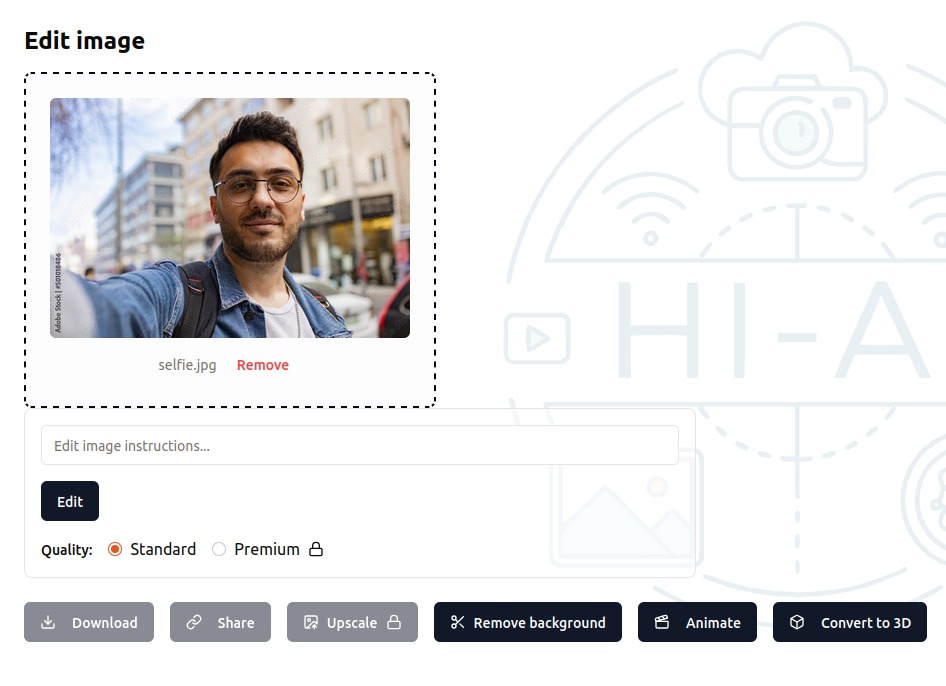Click the lock icon beside Premium
Viewport: 946px width, 686px height.
point(316,549)
